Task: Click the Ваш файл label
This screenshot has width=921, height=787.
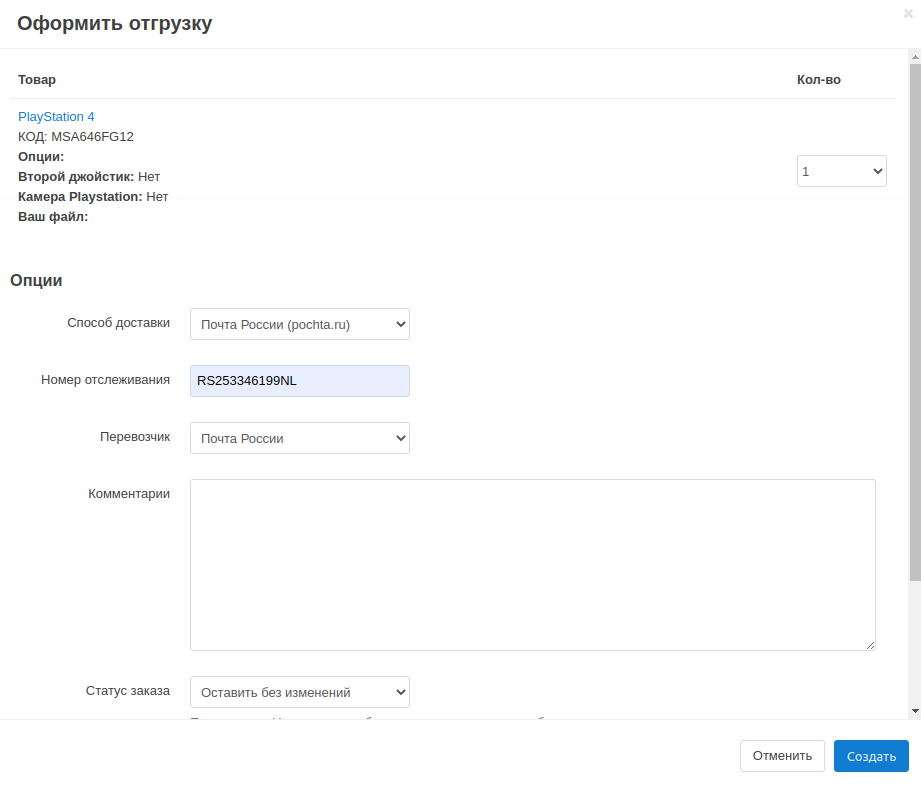Action: pos(53,217)
